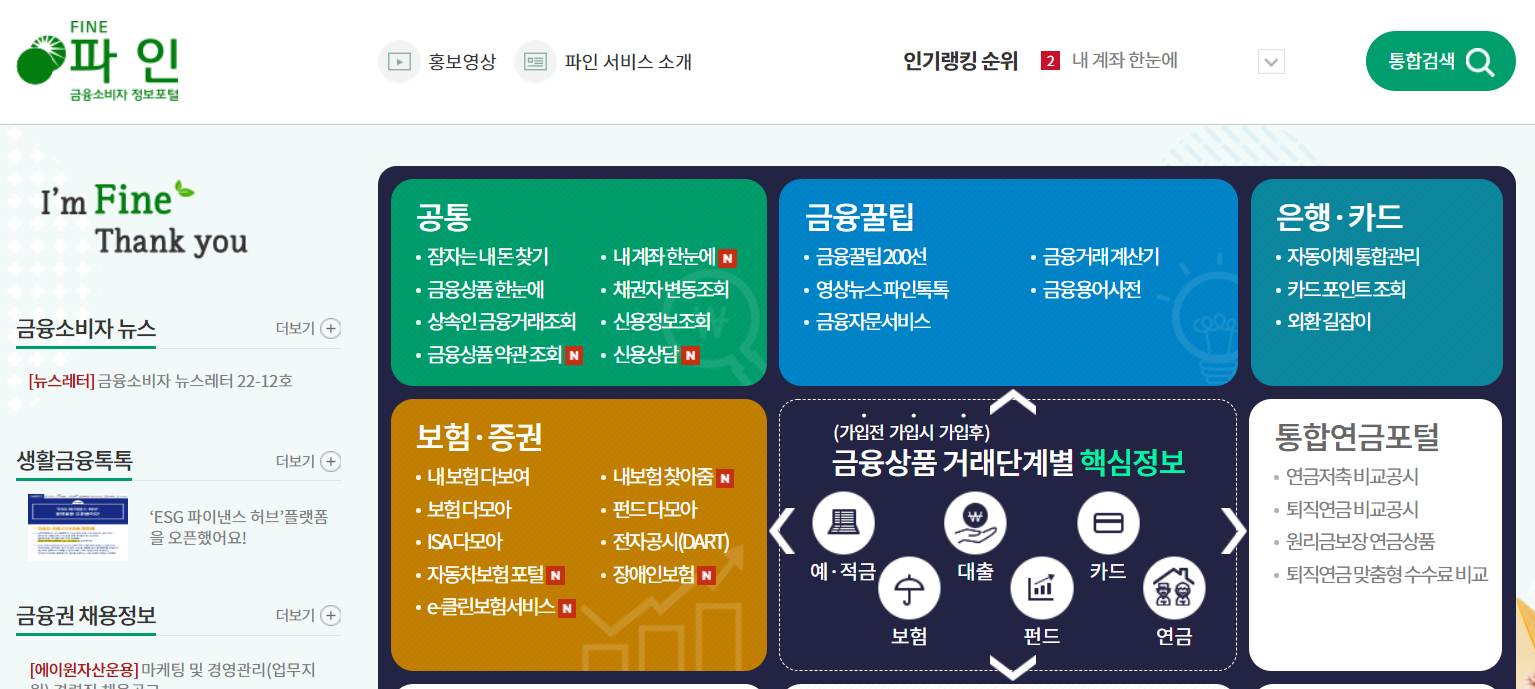The image size is (1535, 689).
Task: Open 자동차보험 포털
Action: click(485, 574)
